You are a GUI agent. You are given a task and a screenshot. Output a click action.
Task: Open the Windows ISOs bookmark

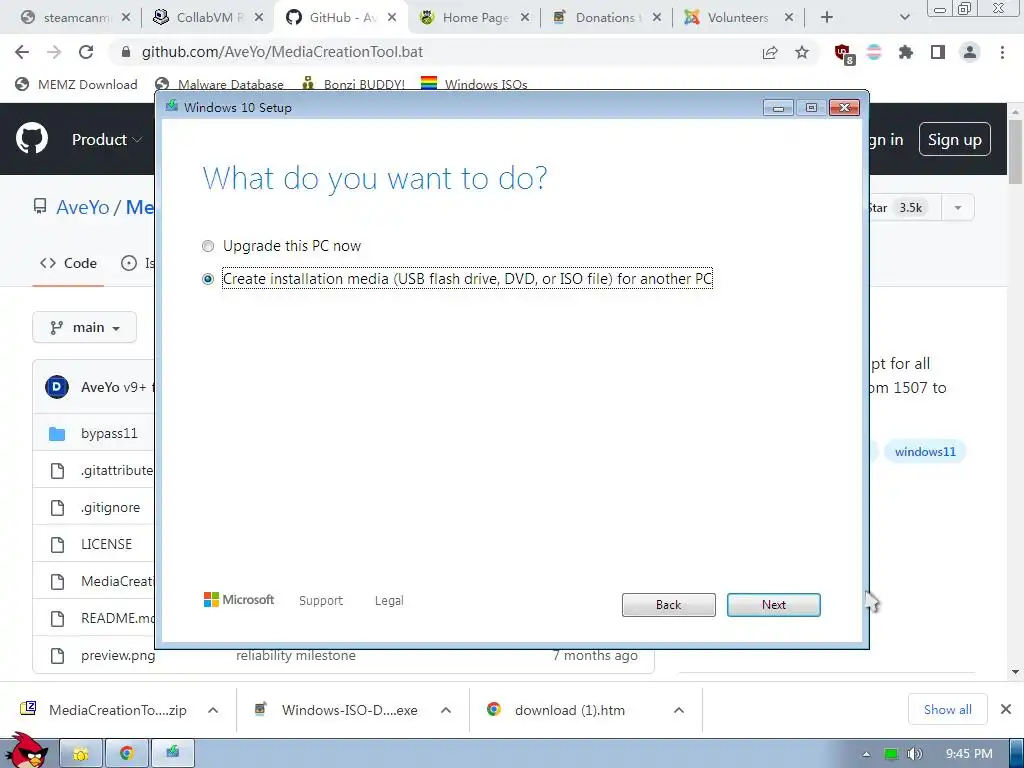point(474,84)
